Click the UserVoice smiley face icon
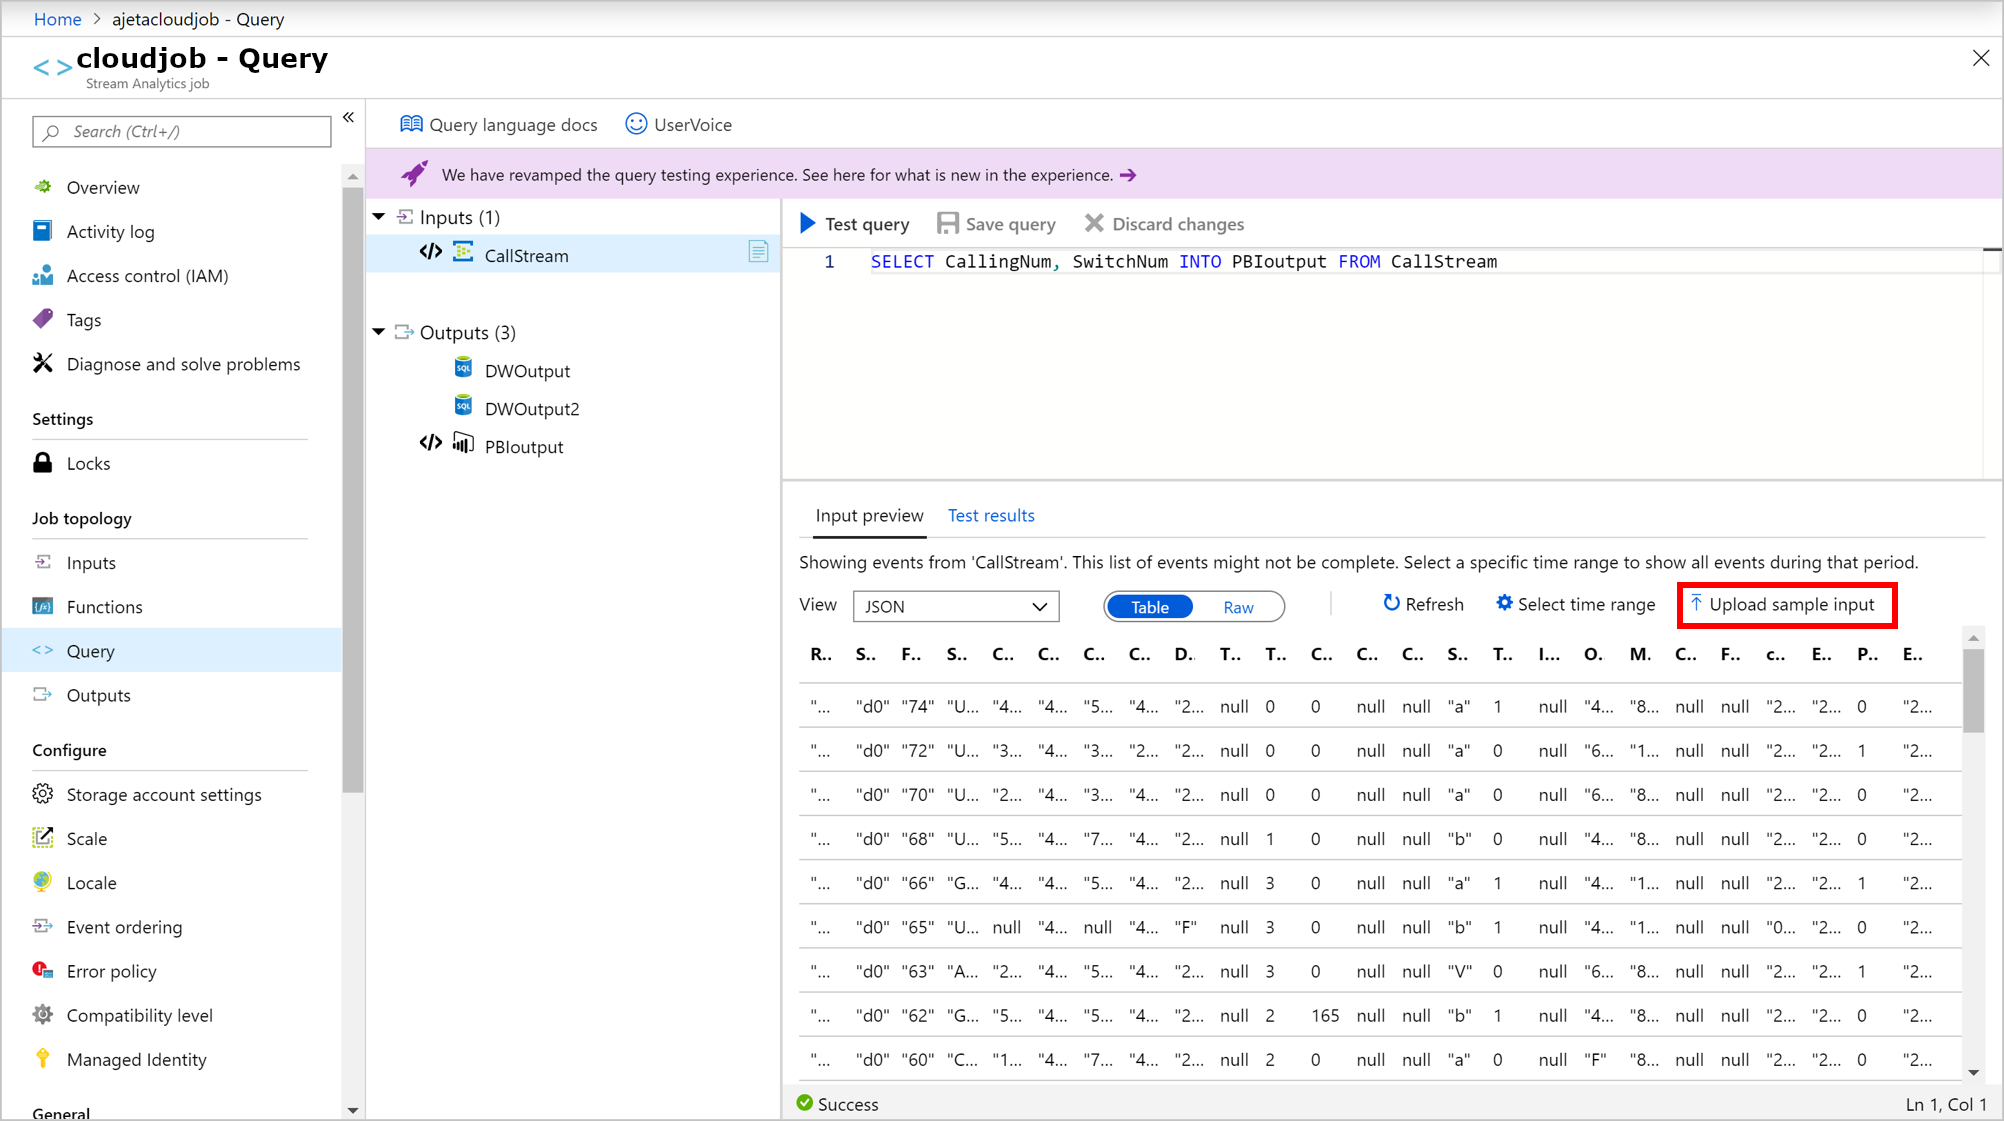Viewport: 2004px width, 1121px height. pos(636,124)
